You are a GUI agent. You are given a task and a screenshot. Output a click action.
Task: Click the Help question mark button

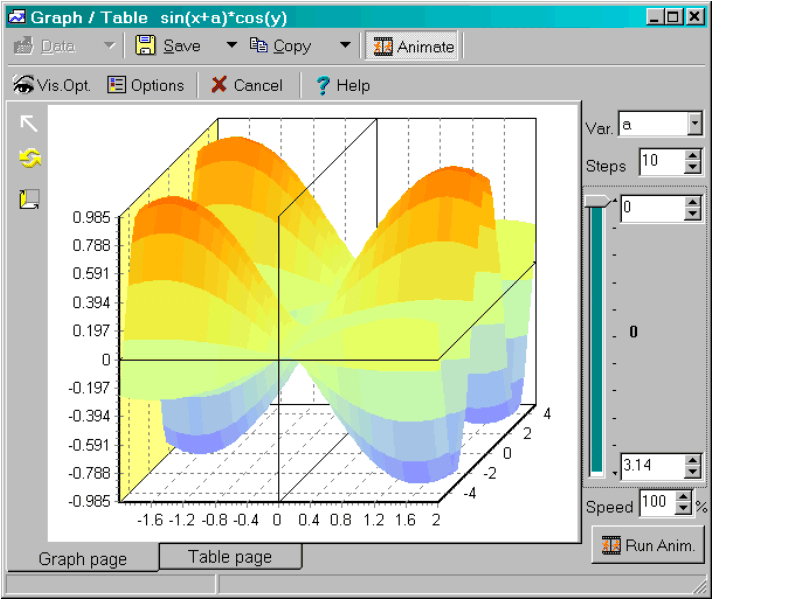342,85
